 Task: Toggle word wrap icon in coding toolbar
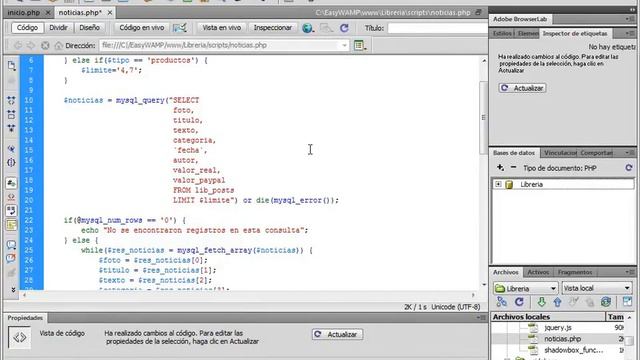click(11, 211)
